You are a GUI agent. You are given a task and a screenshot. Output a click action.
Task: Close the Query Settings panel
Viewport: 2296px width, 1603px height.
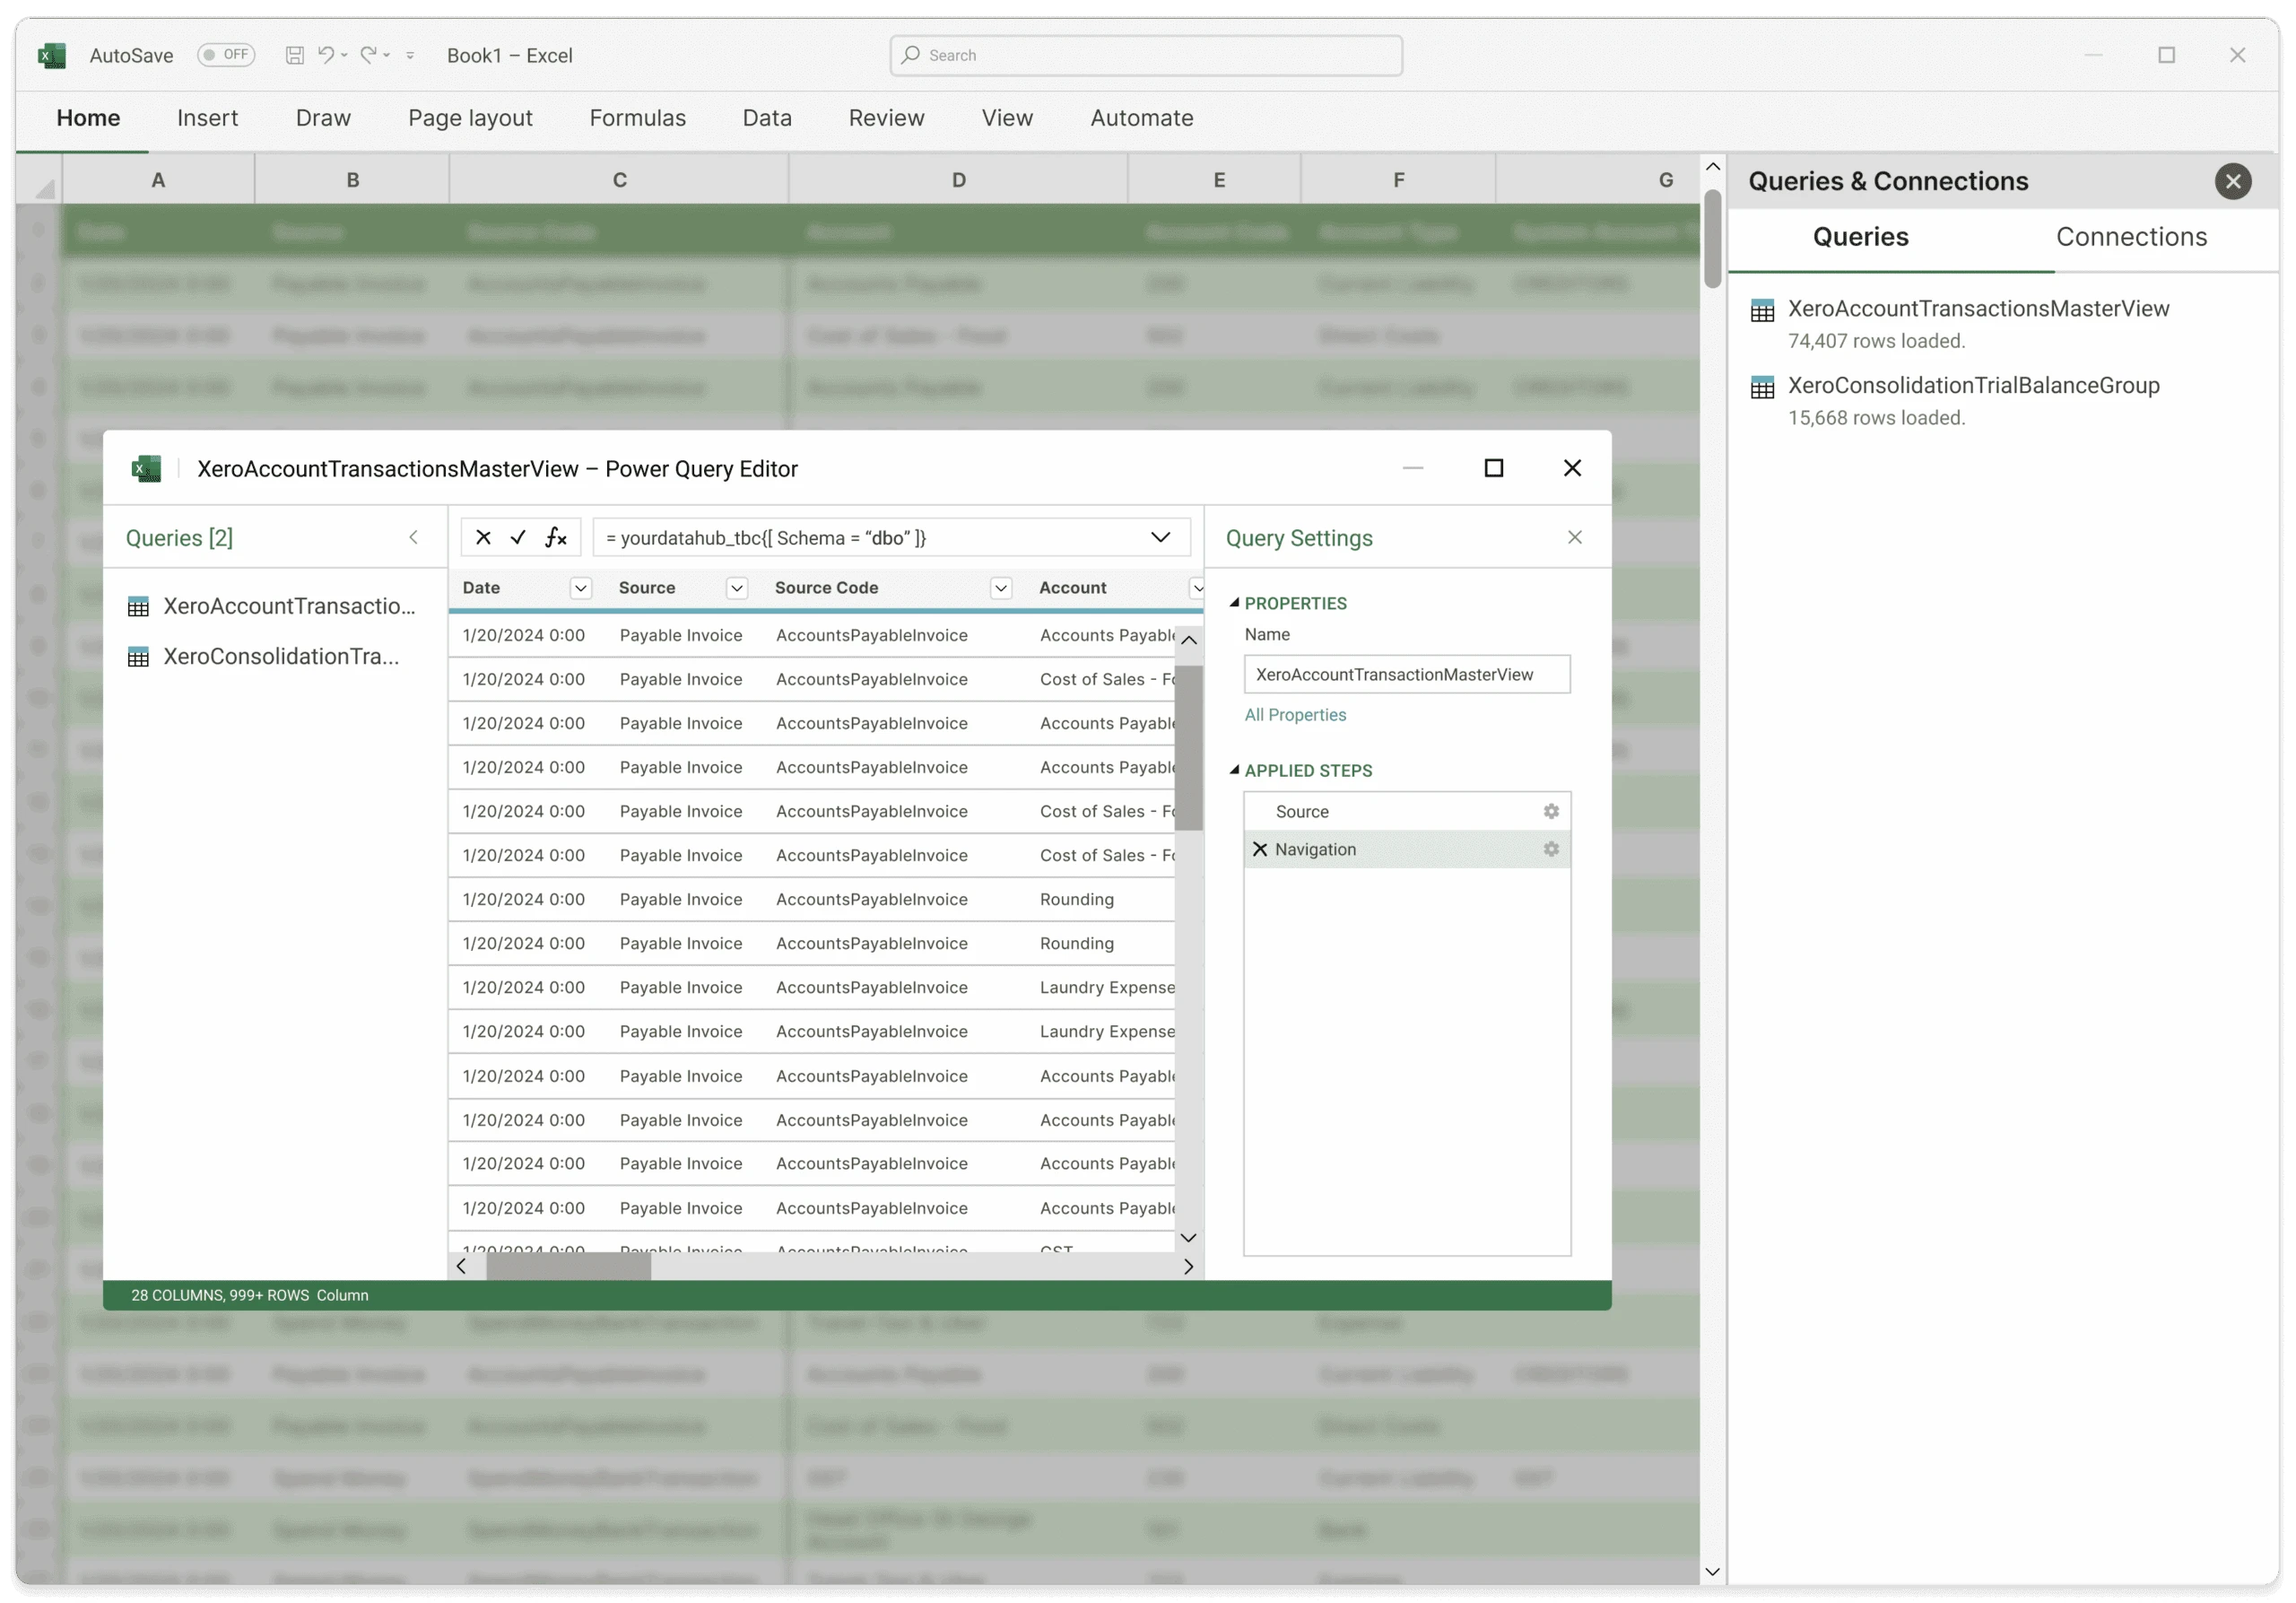(x=1574, y=537)
